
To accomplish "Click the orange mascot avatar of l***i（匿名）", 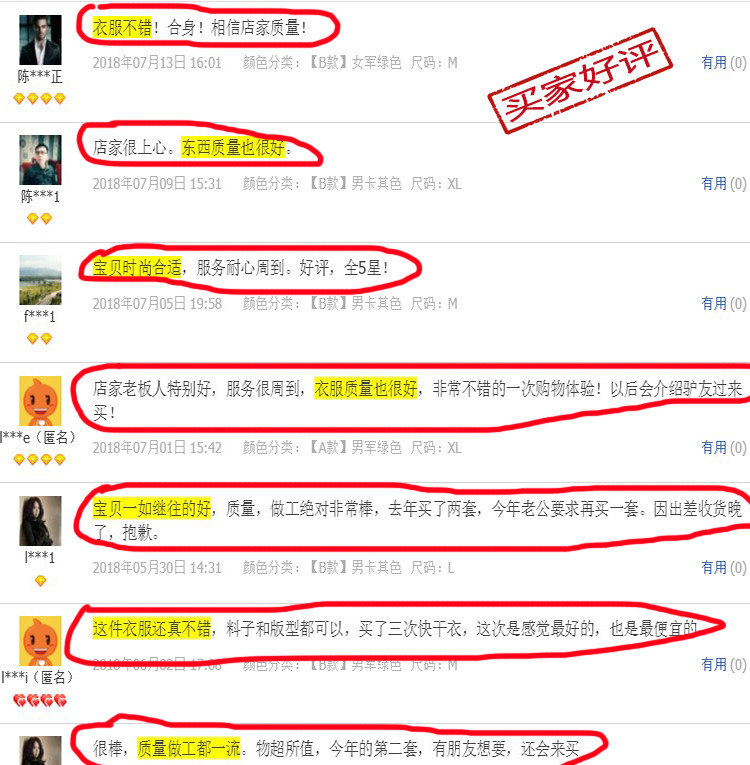I will 40,641.
